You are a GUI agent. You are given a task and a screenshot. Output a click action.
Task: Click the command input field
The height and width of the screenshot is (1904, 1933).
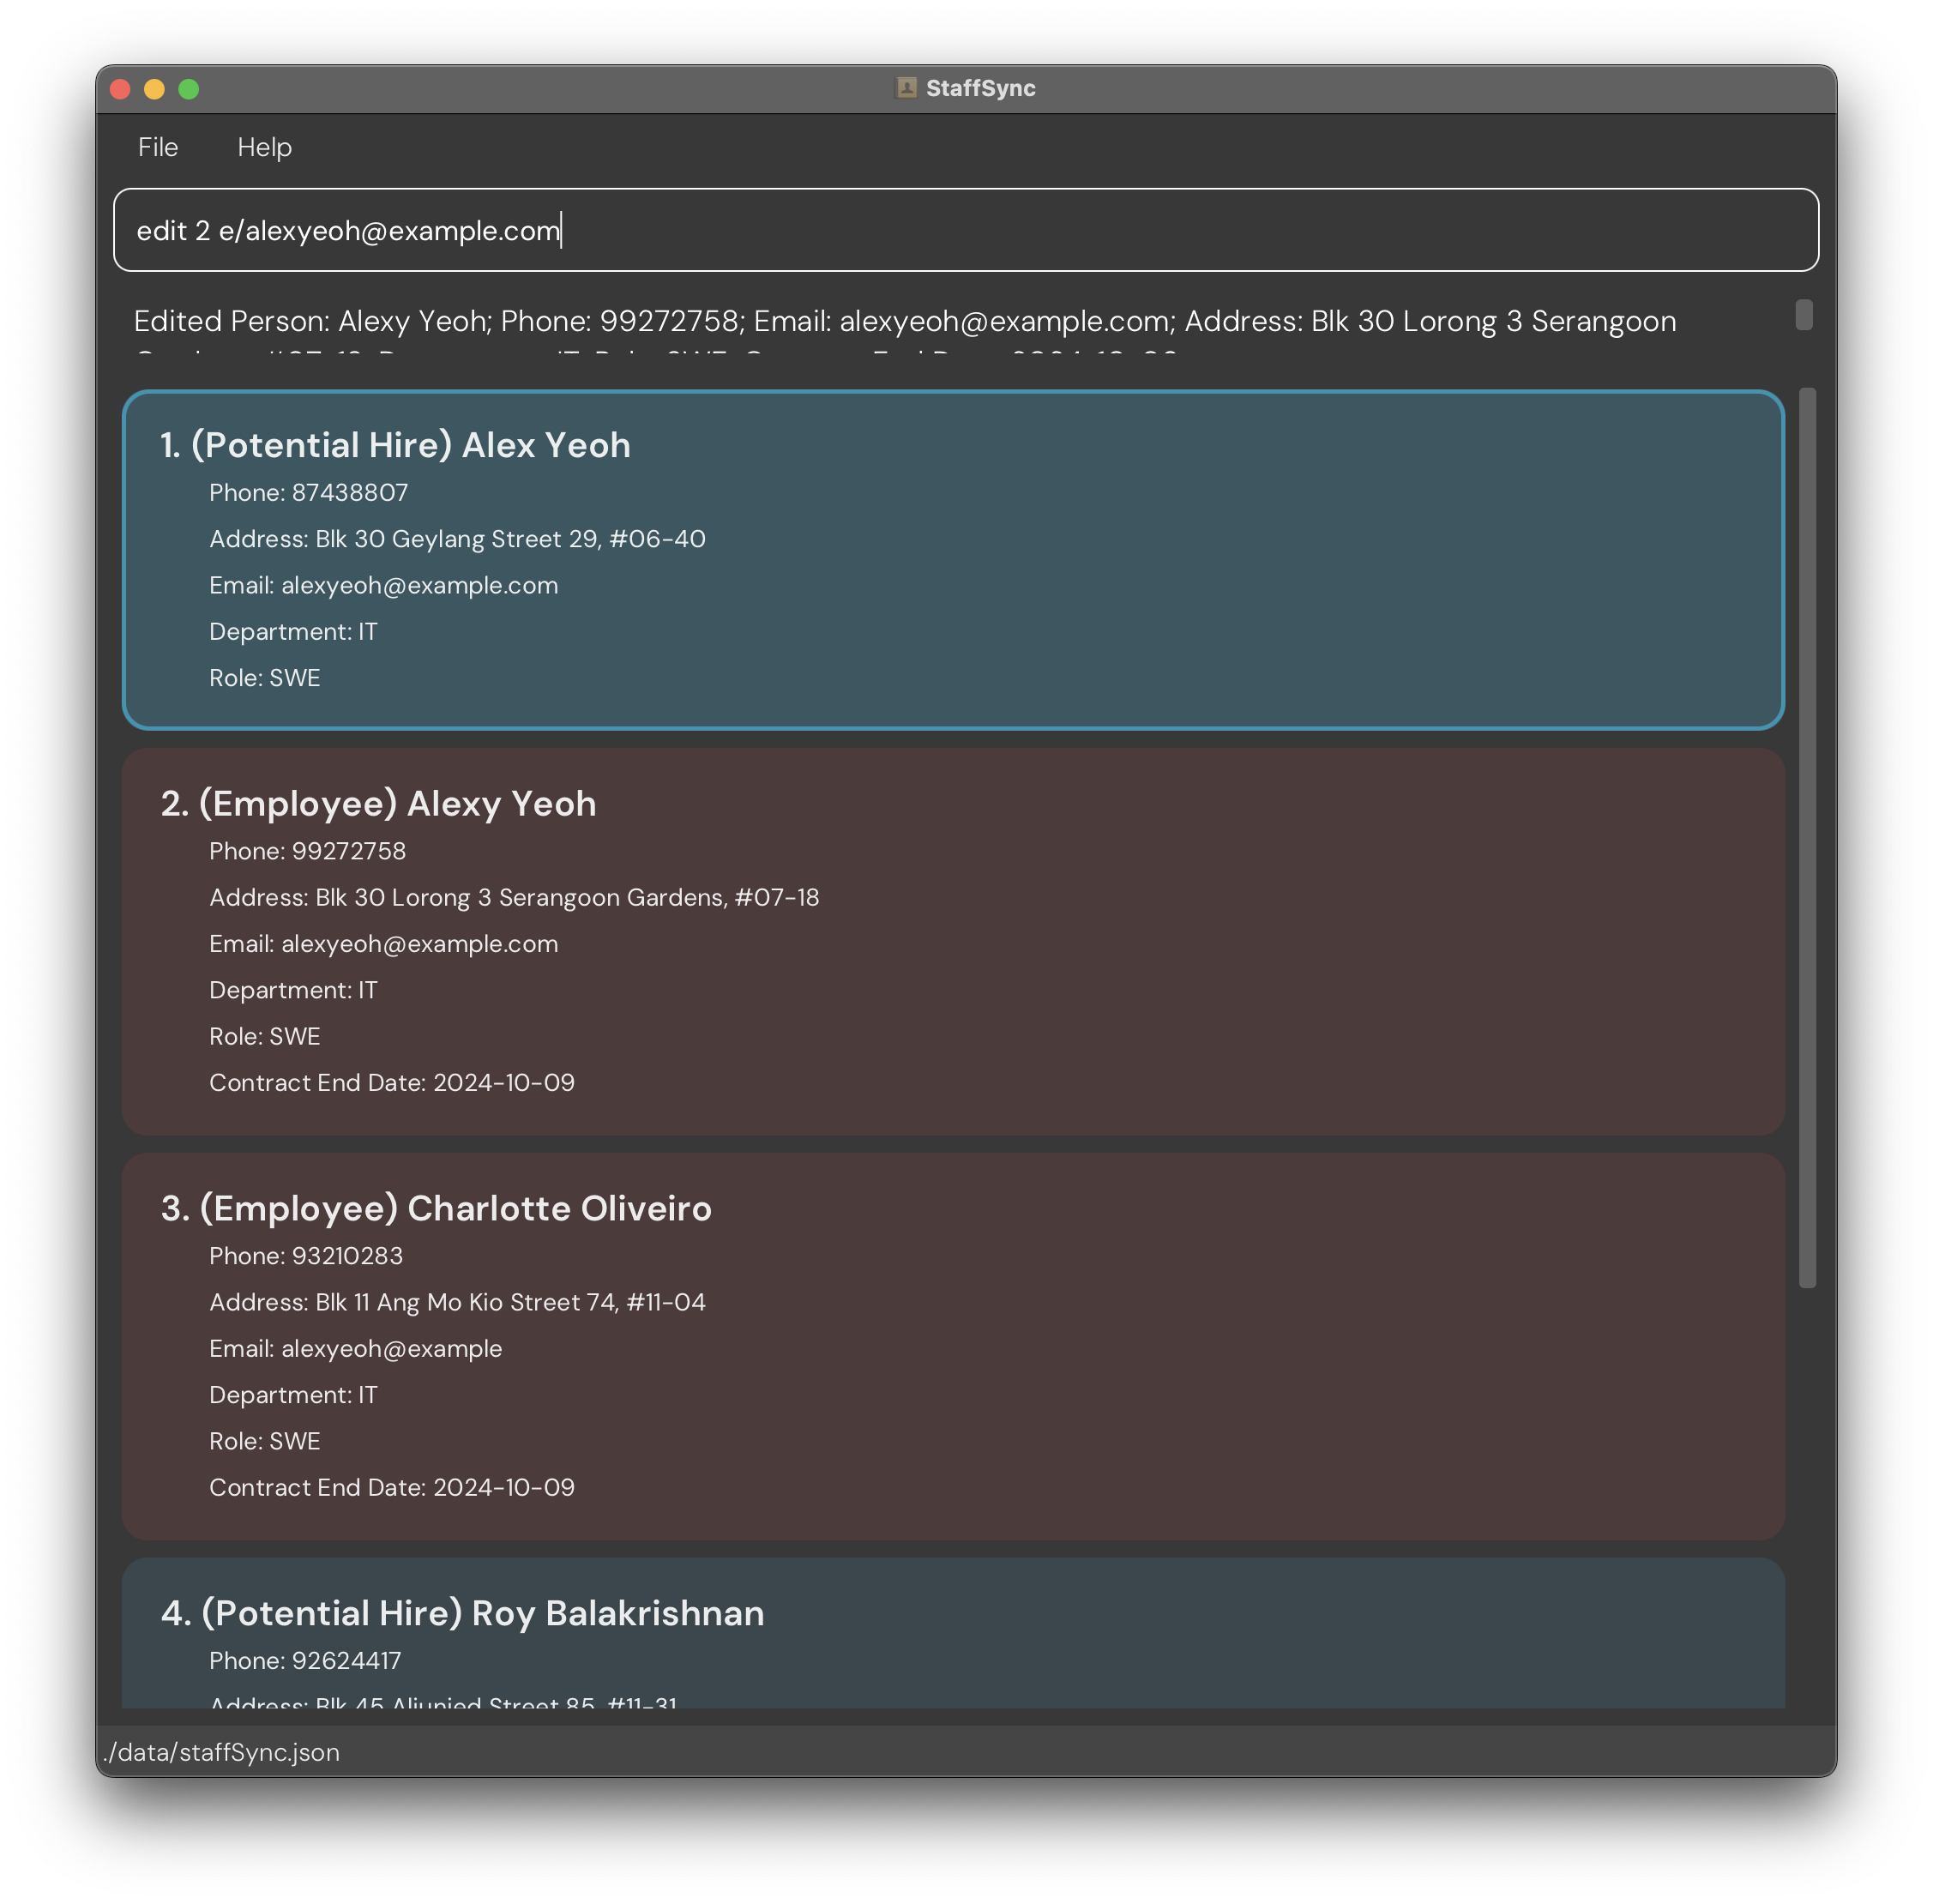coord(965,230)
